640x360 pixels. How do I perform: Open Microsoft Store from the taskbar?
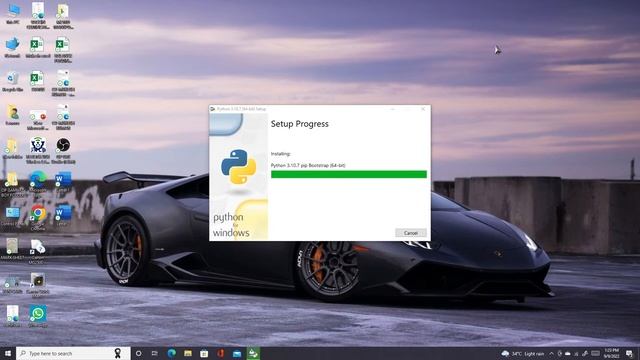(x=204, y=353)
